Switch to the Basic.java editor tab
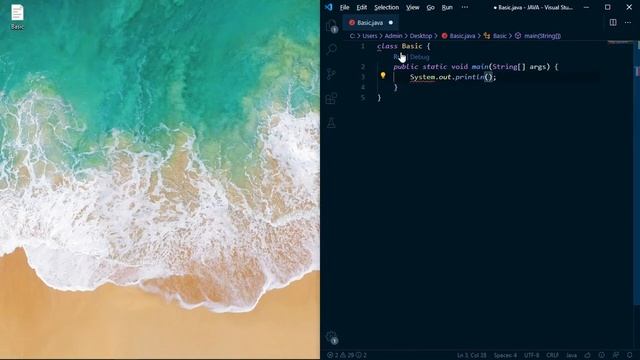Viewport: 640px width, 360px height. 371,22
